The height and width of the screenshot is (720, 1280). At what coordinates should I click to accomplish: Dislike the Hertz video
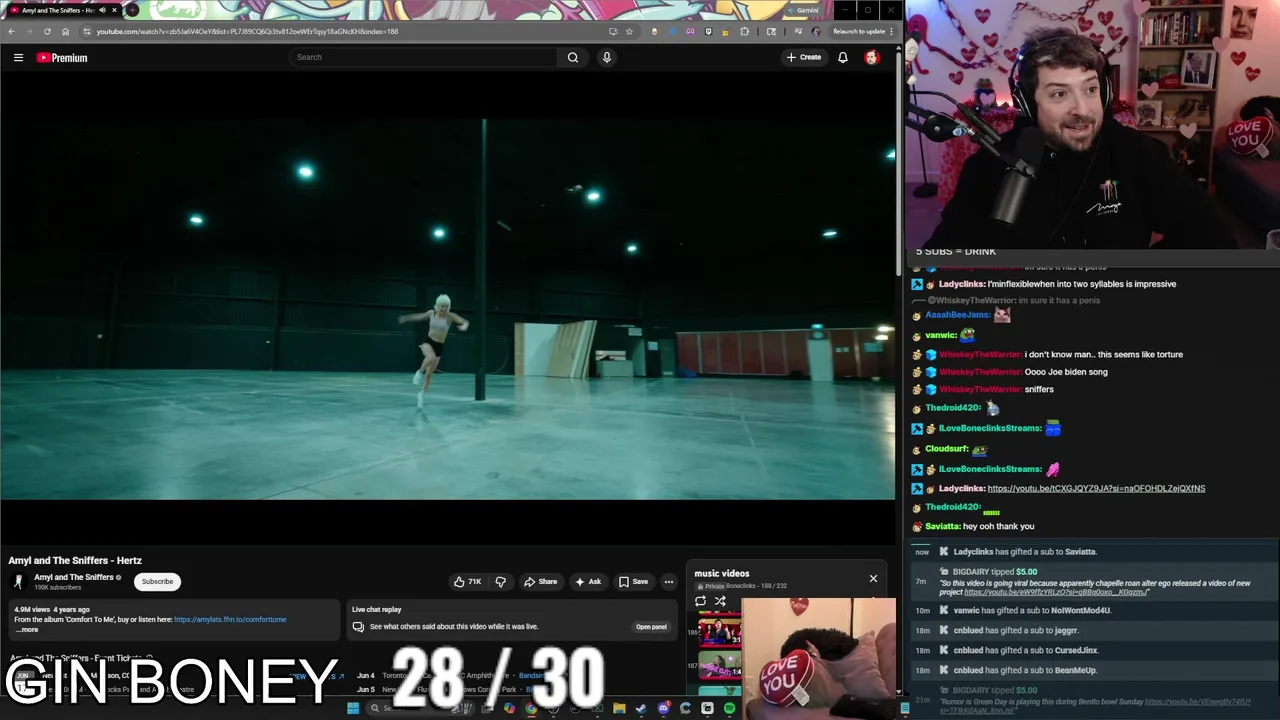point(501,582)
